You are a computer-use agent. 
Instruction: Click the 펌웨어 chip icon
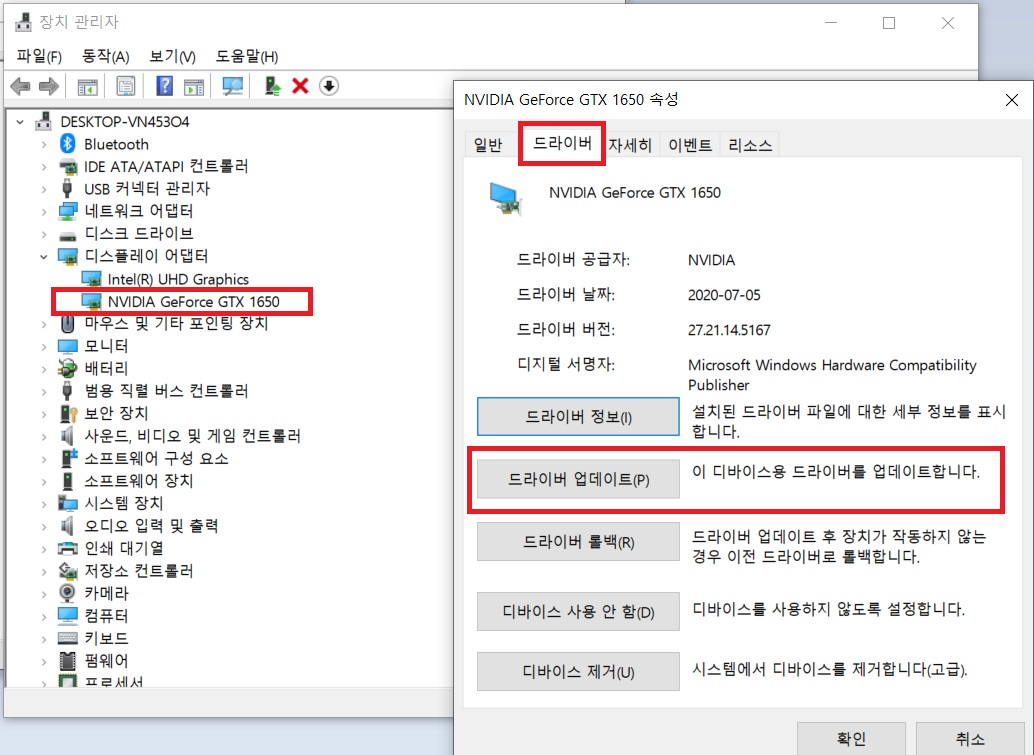67,660
